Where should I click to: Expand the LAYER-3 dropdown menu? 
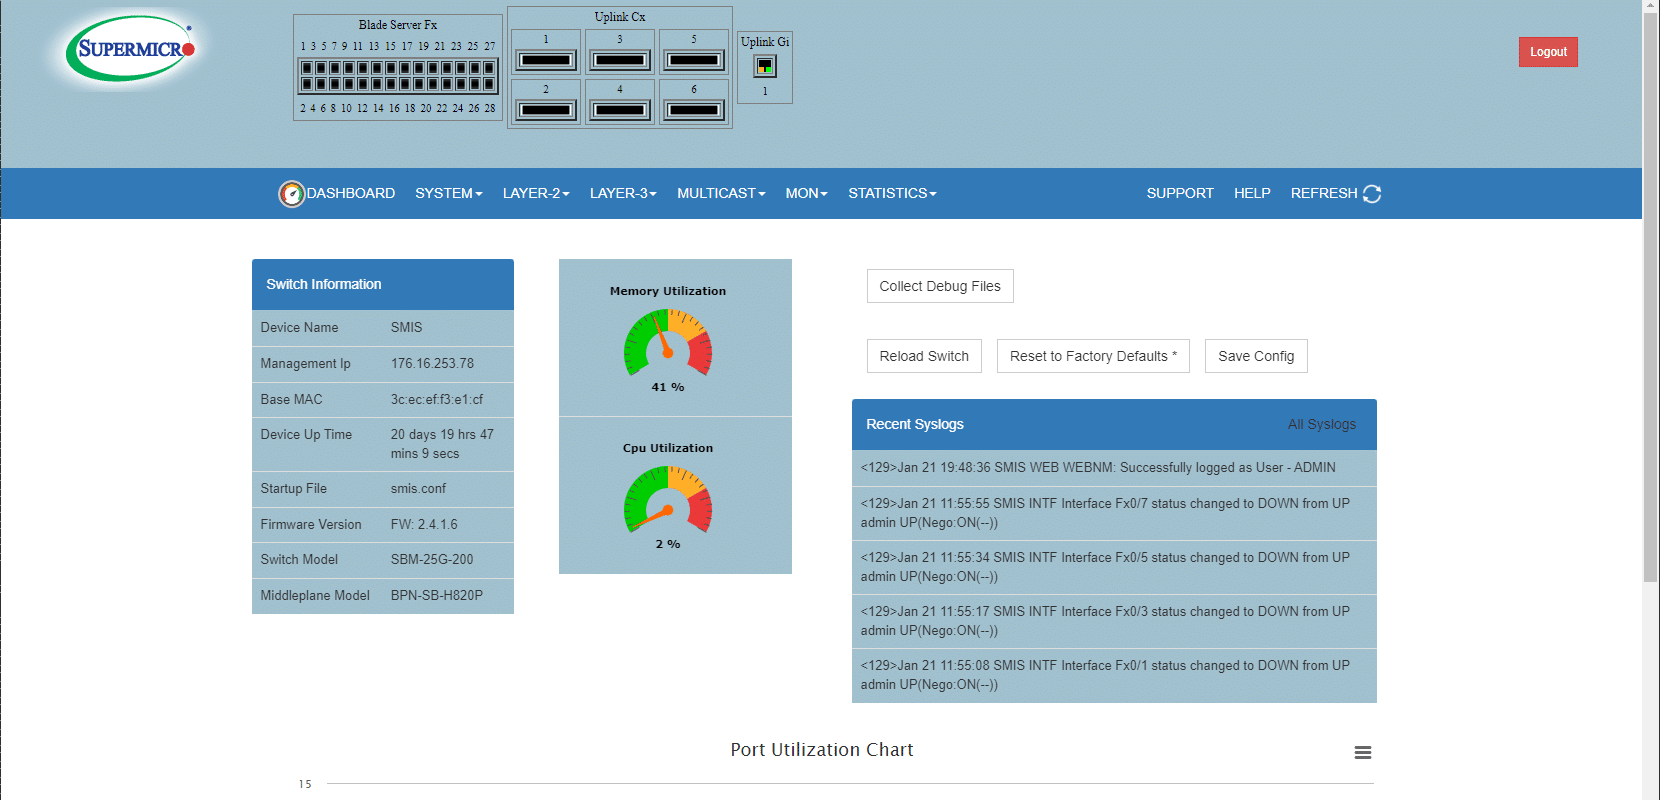pos(623,193)
